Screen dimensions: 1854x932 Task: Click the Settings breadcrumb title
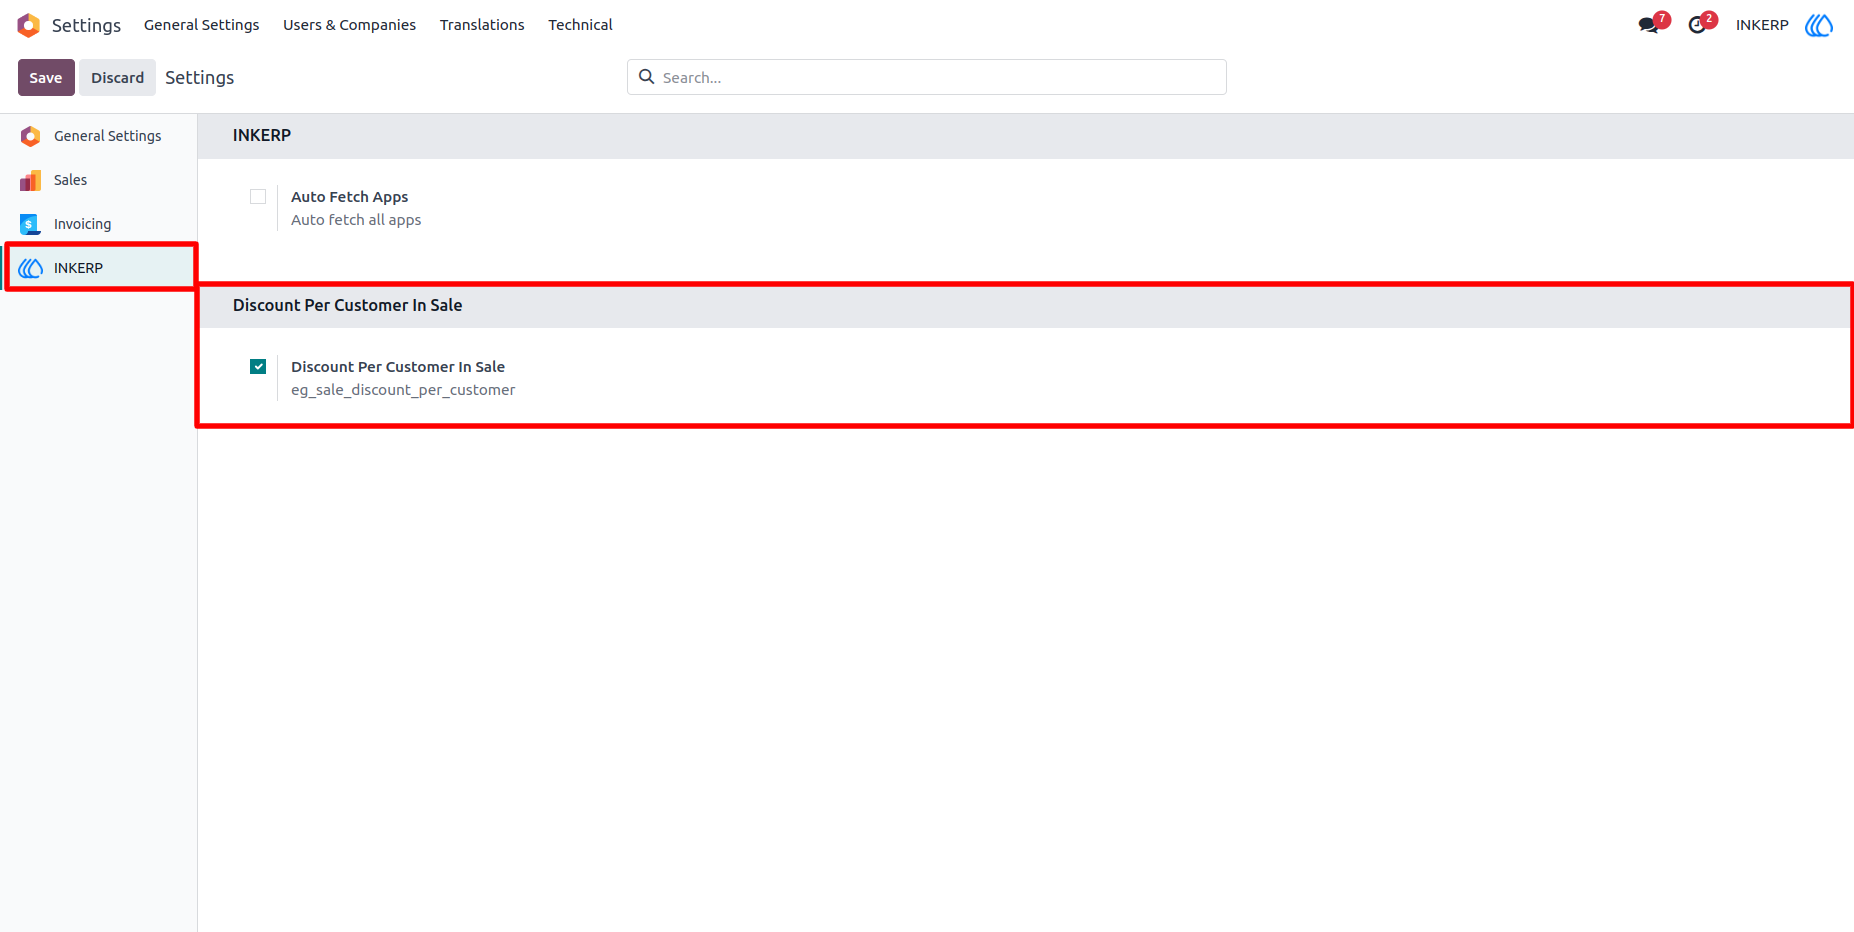200,78
